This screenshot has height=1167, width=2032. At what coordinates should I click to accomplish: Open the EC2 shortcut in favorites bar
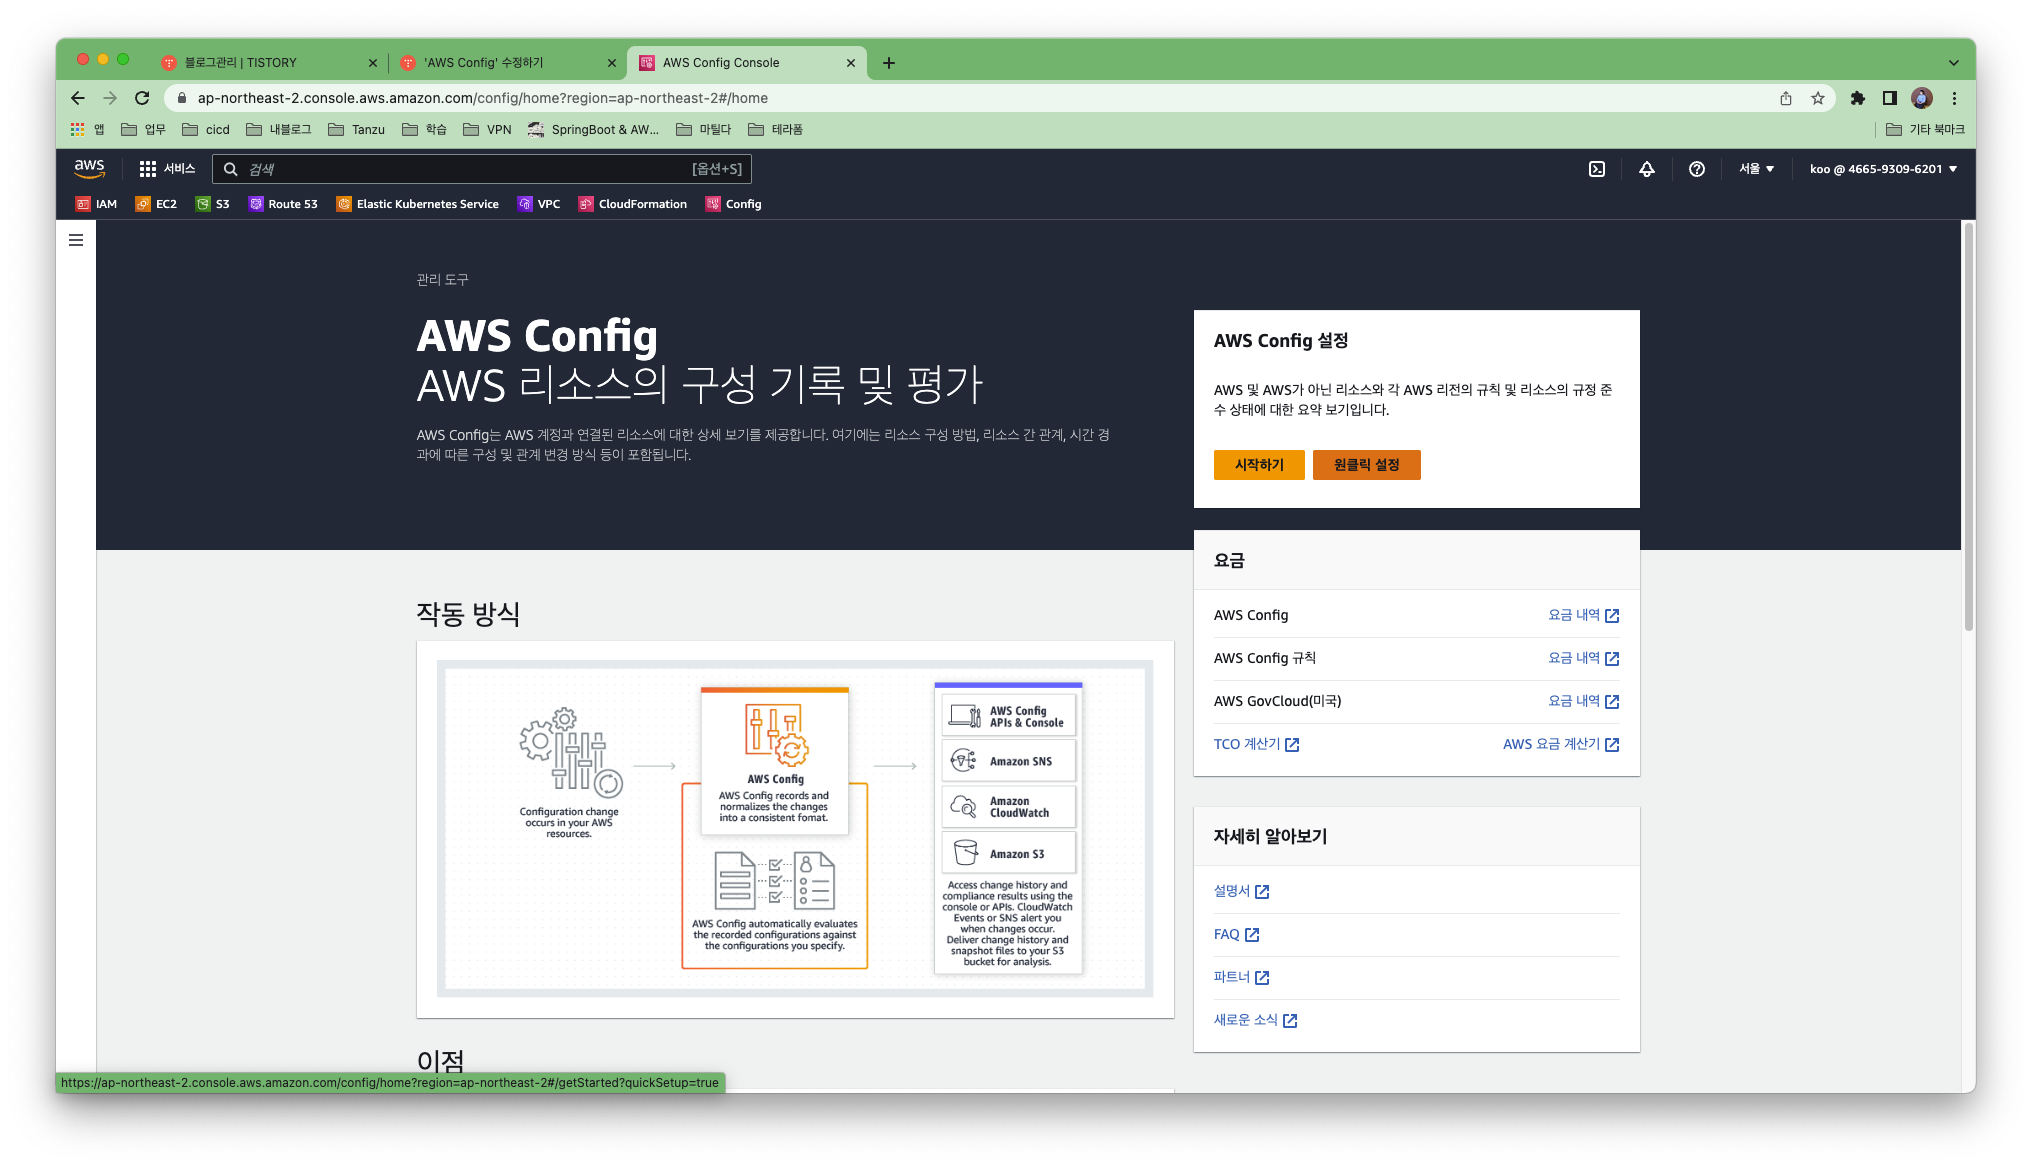156,204
